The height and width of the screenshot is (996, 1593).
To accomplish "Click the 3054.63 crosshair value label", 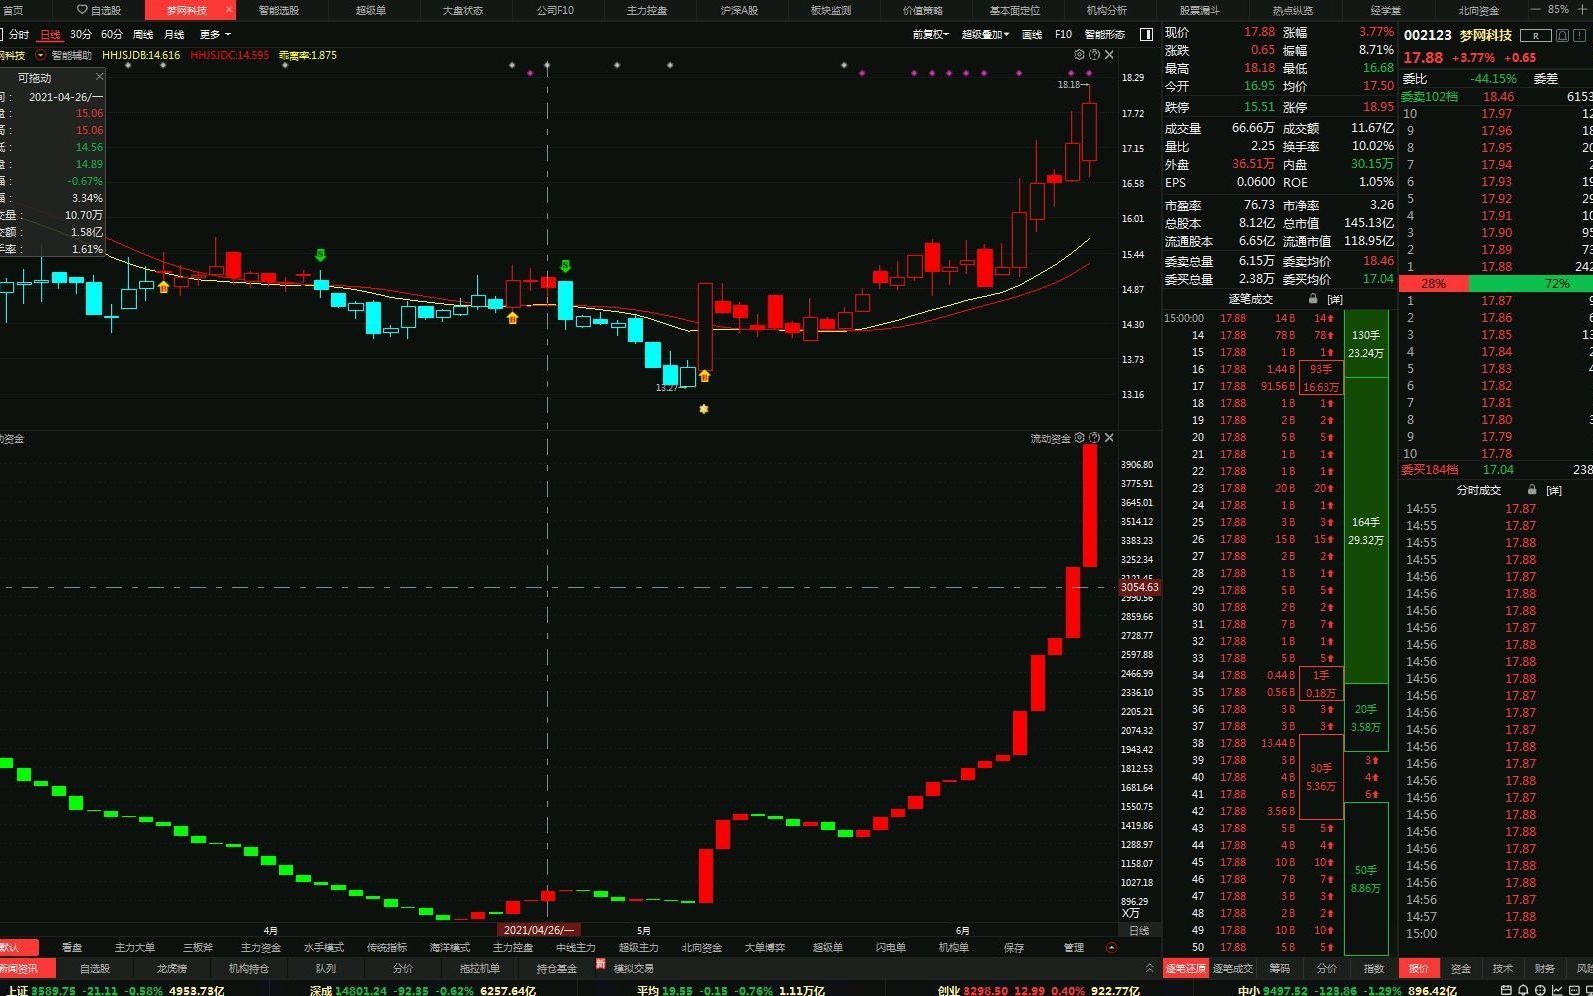I will click(1139, 587).
